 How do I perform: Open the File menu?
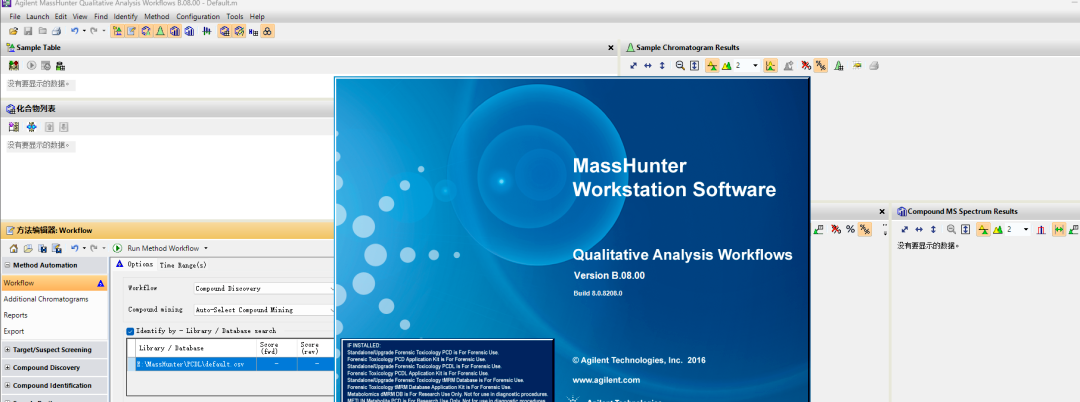pyautogui.click(x=14, y=16)
